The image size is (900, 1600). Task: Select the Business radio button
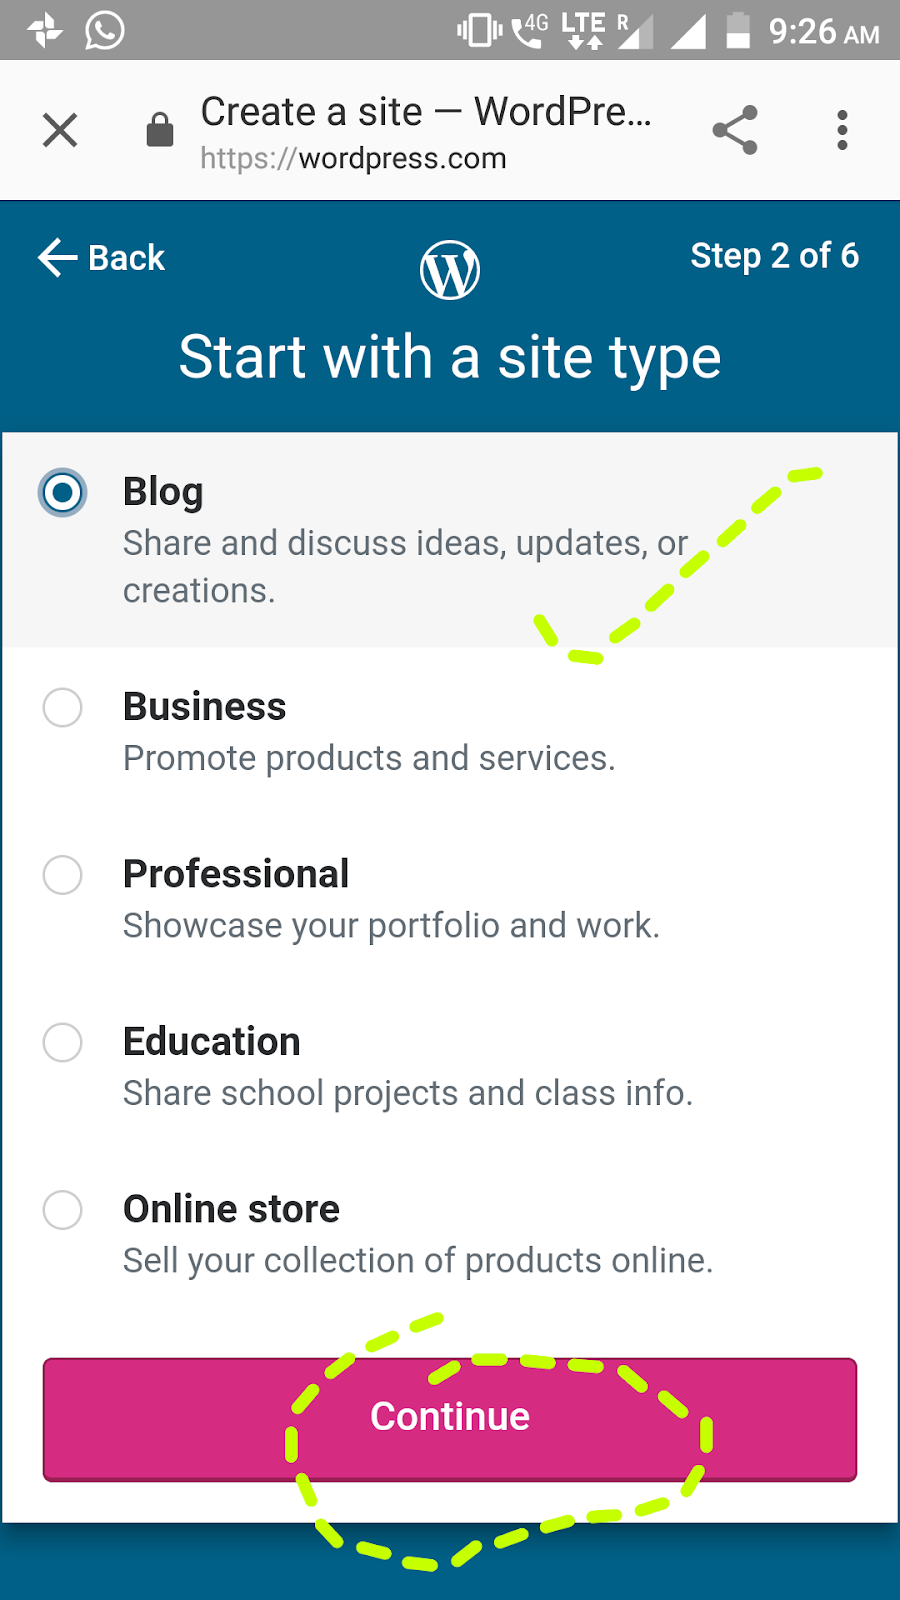(x=62, y=708)
